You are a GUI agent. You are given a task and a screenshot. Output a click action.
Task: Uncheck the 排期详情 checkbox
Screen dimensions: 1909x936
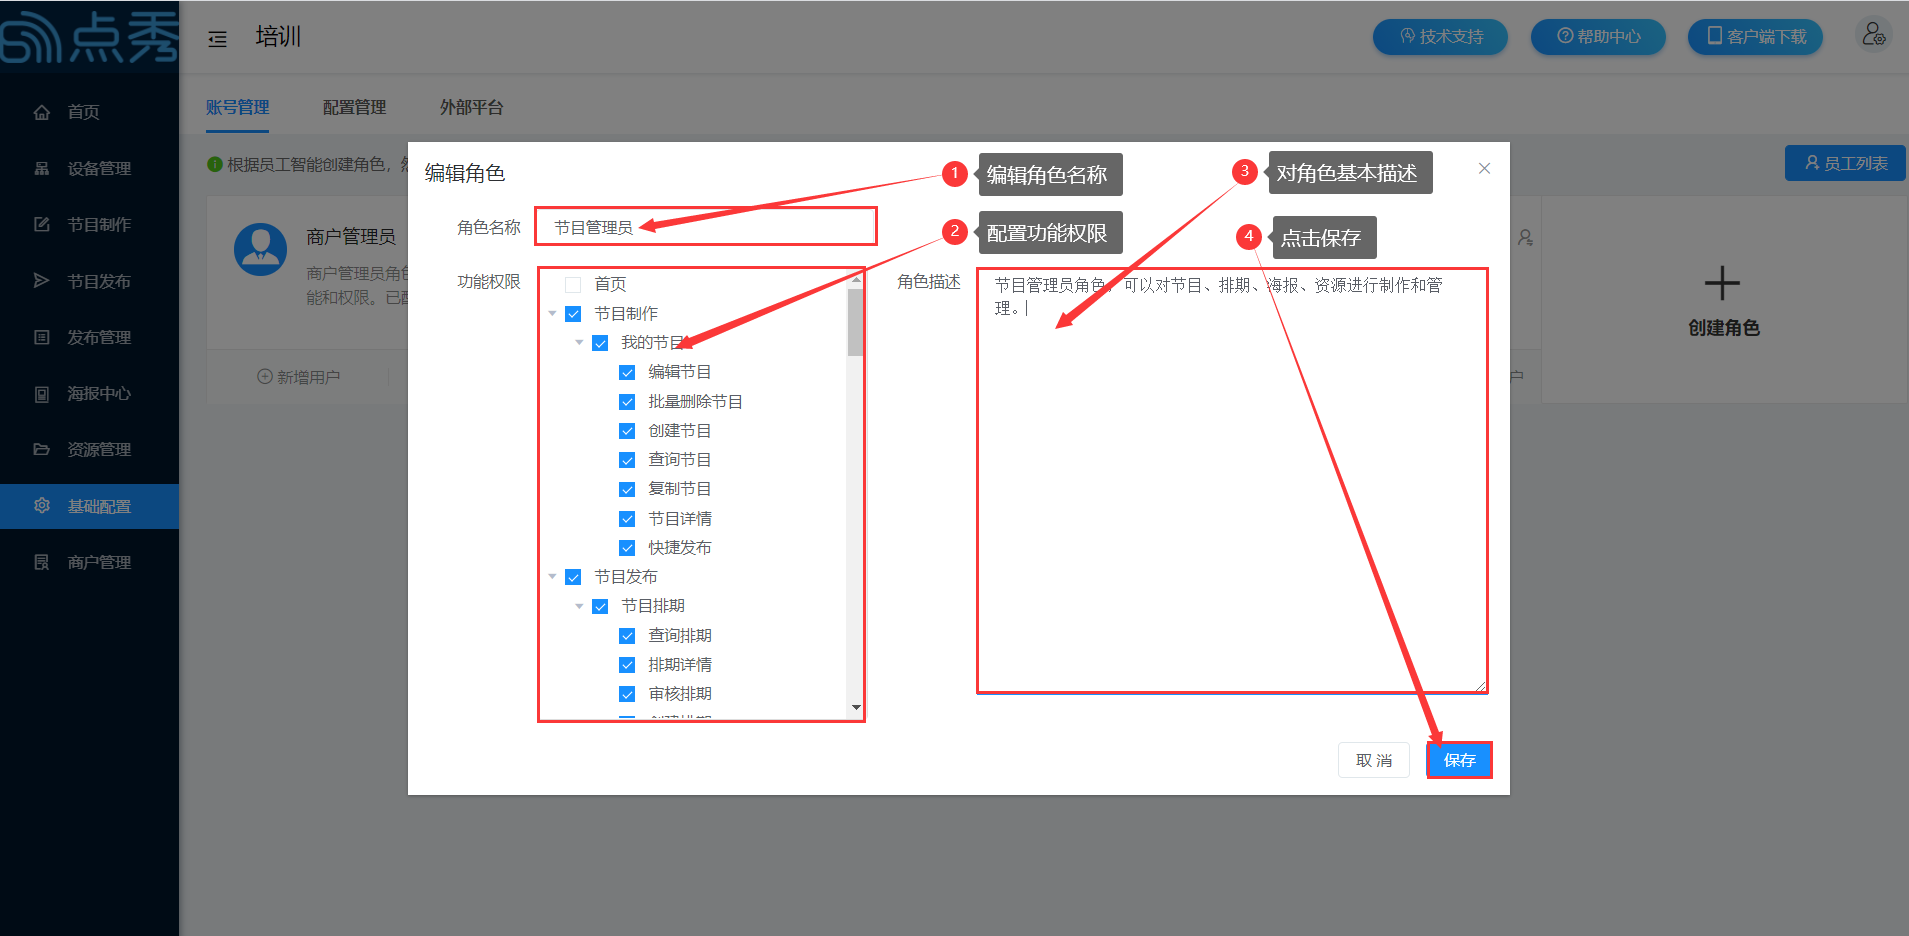627,665
